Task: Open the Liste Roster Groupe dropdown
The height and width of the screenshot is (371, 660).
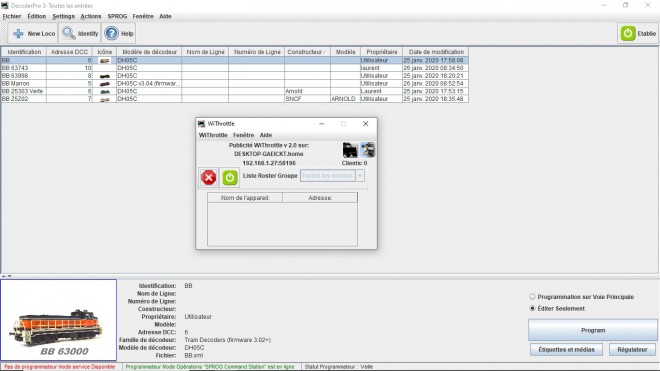Action: pyautogui.click(x=332, y=176)
